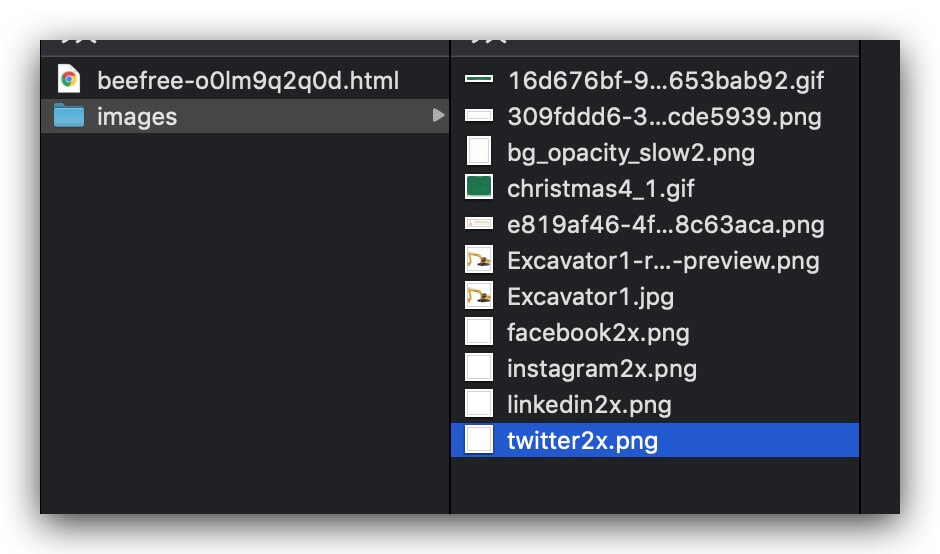The width and height of the screenshot is (940, 554).
Task: Select file 16d676bf-9...653bab92.gif
Action: 666,80
